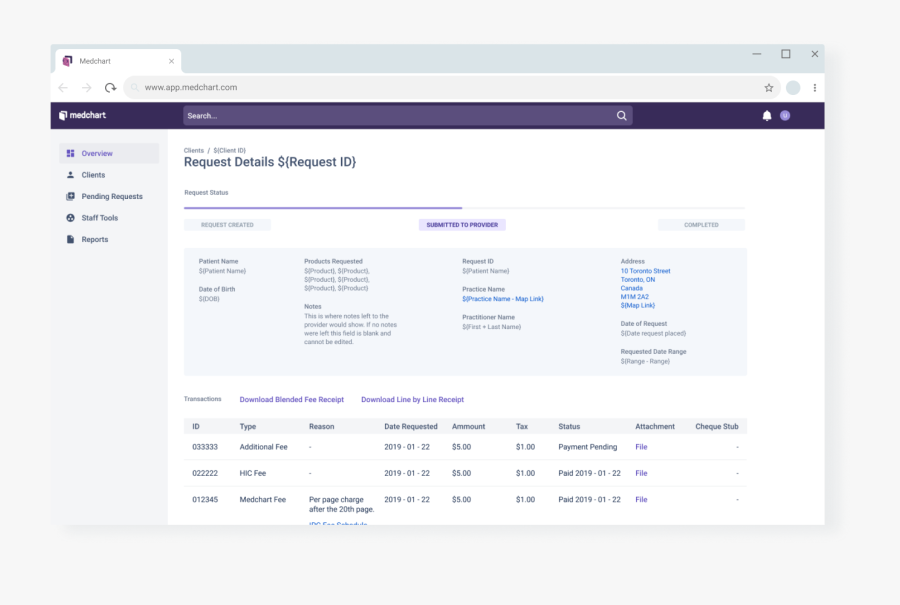Select Clients in the sidebar
The height and width of the screenshot is (605, 900).
point(93,175)
